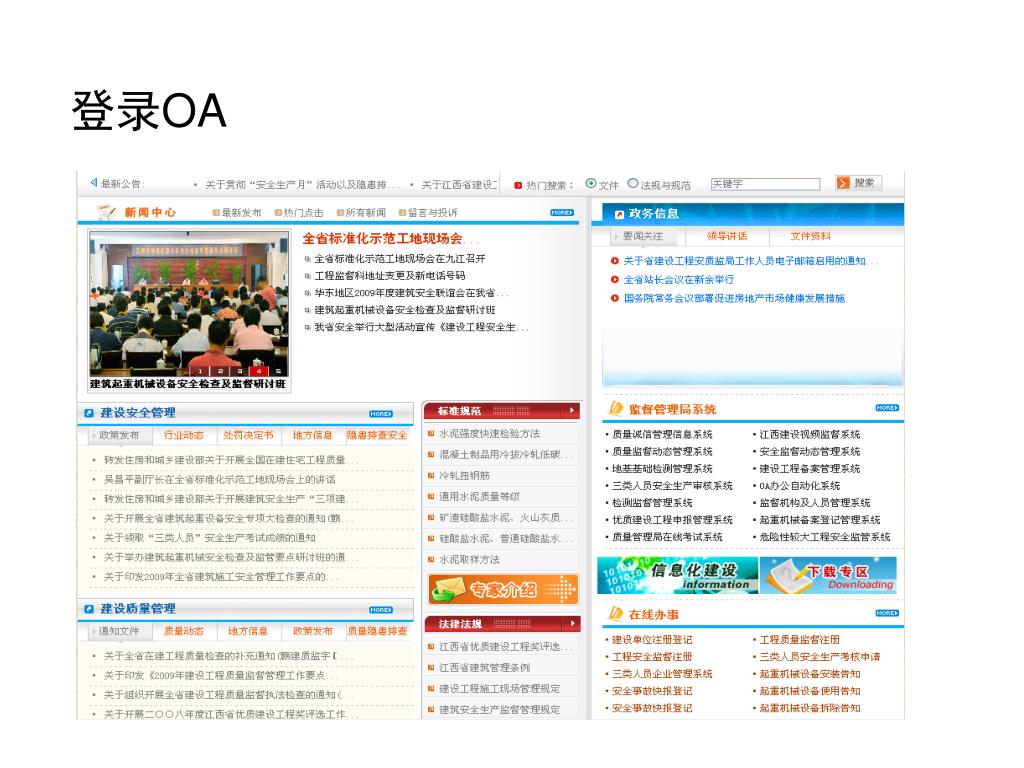The image size is (1024, 768).
Task: Click the news conference photo thumbnail
Action: tap(189, 304)
